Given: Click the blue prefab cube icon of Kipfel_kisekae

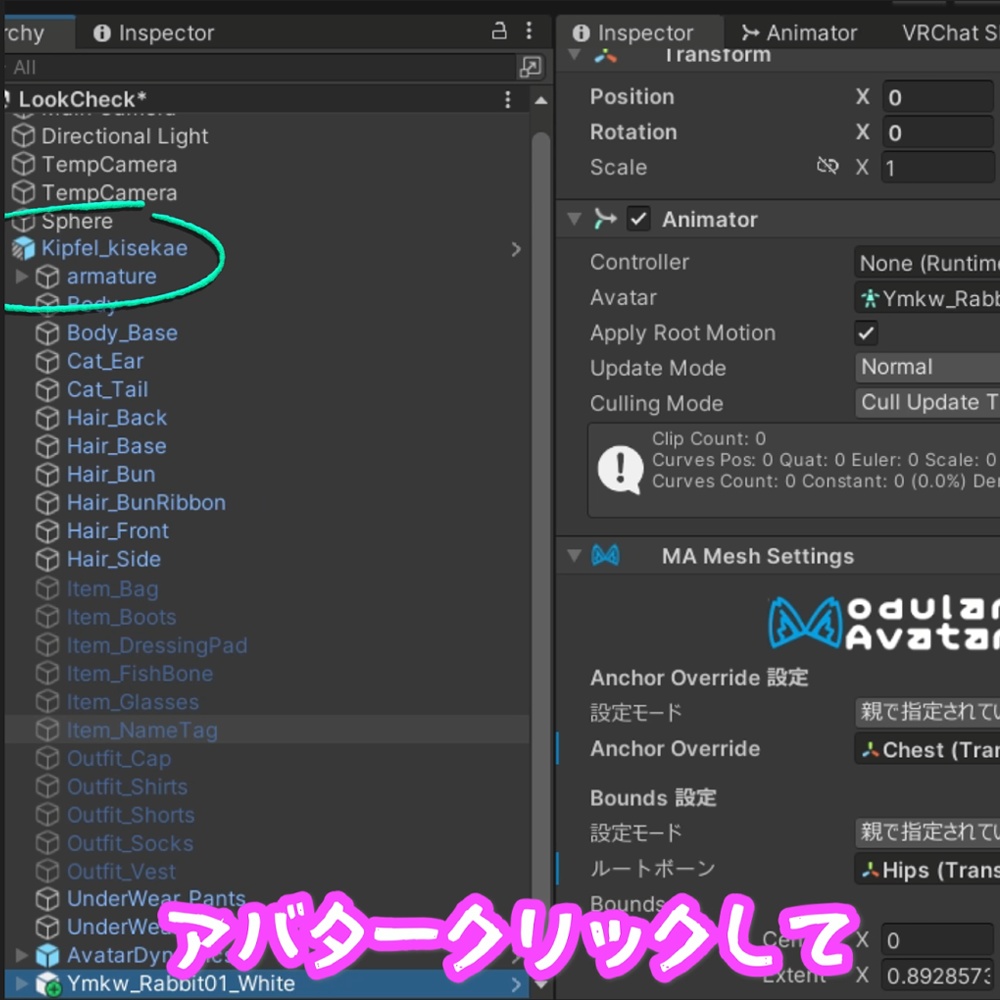Looking at the screenshot, I should tap(22, 248).
